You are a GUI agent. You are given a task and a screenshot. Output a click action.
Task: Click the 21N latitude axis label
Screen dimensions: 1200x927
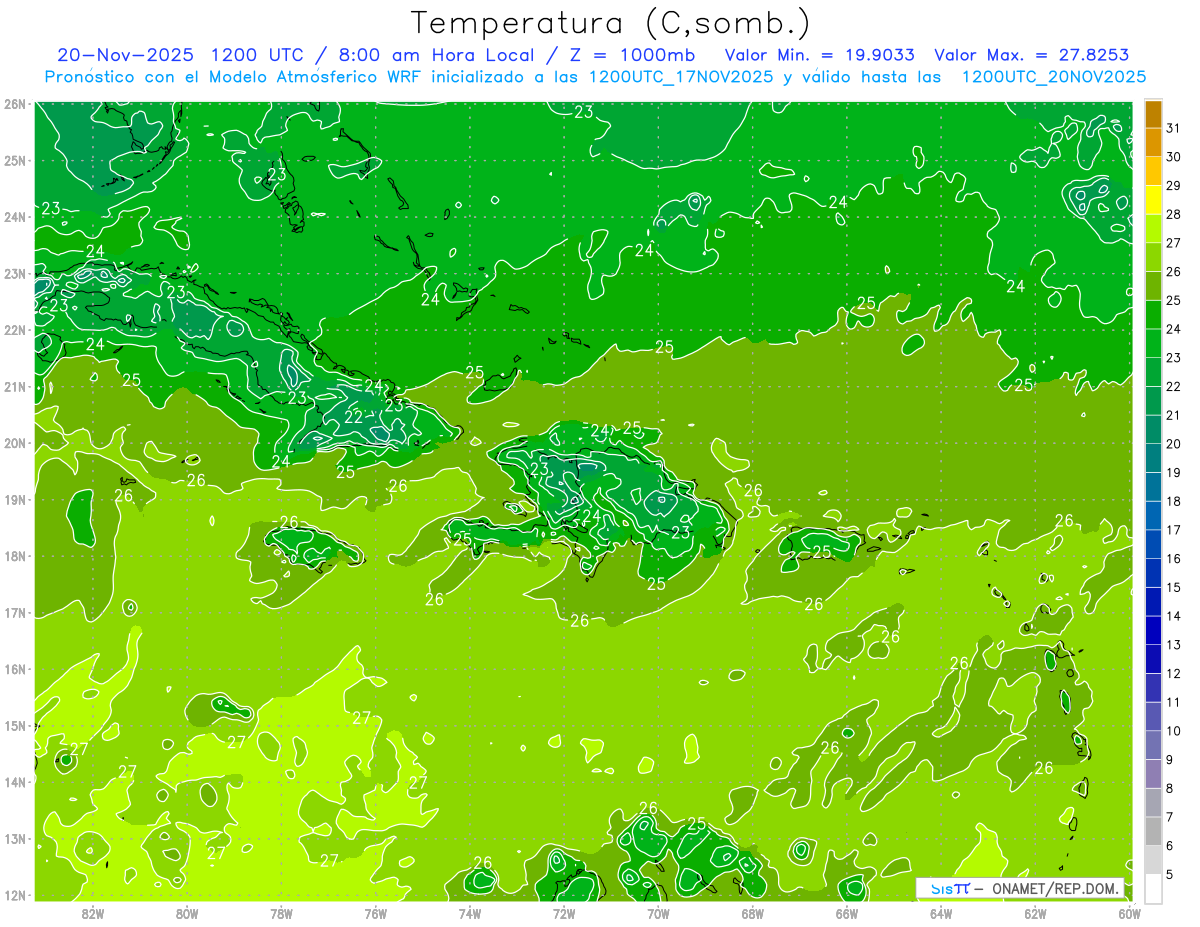point(14,386)
